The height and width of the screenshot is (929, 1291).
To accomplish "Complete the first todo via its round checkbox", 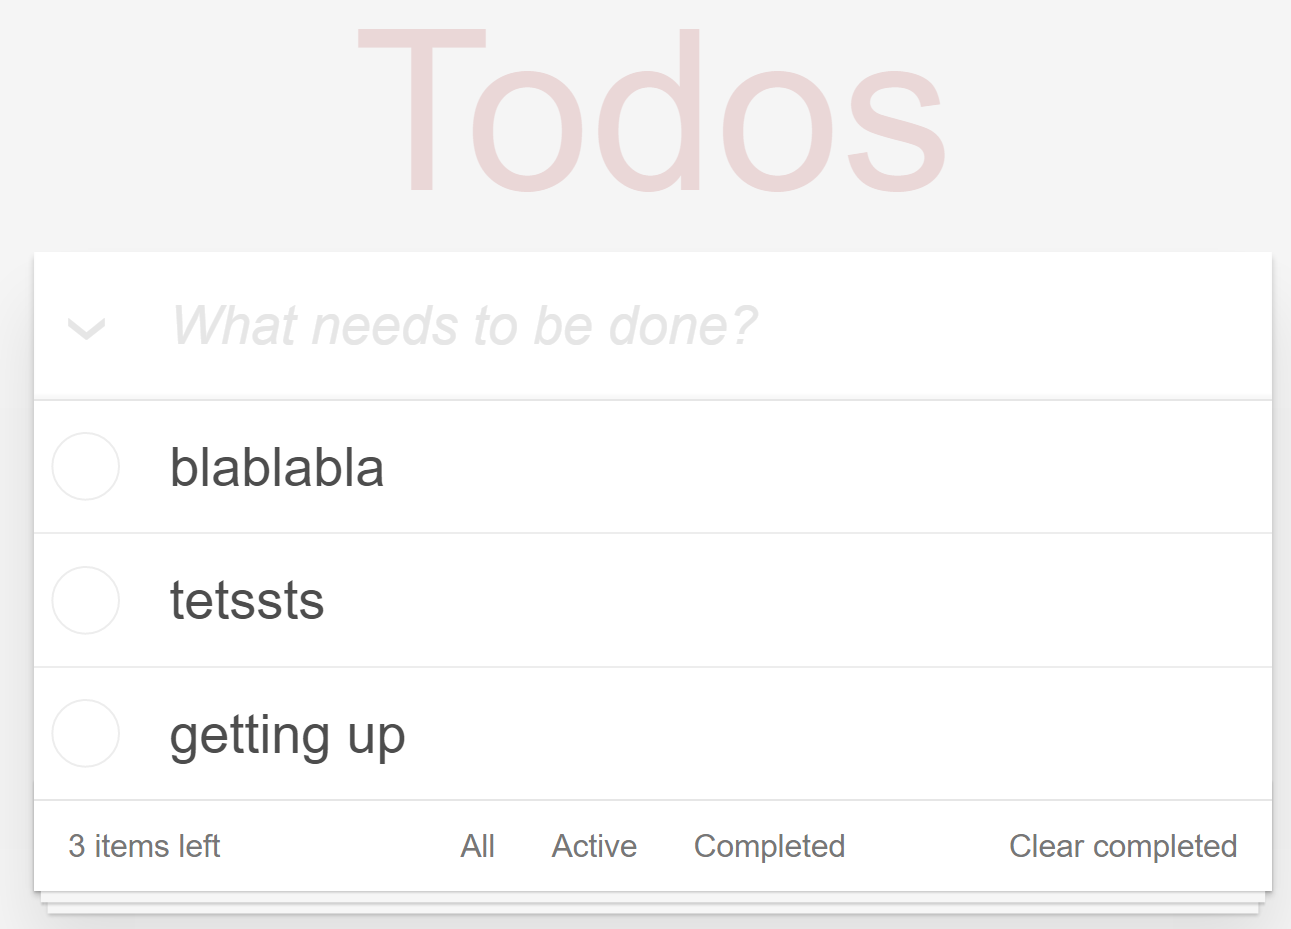I will point(86,466).
